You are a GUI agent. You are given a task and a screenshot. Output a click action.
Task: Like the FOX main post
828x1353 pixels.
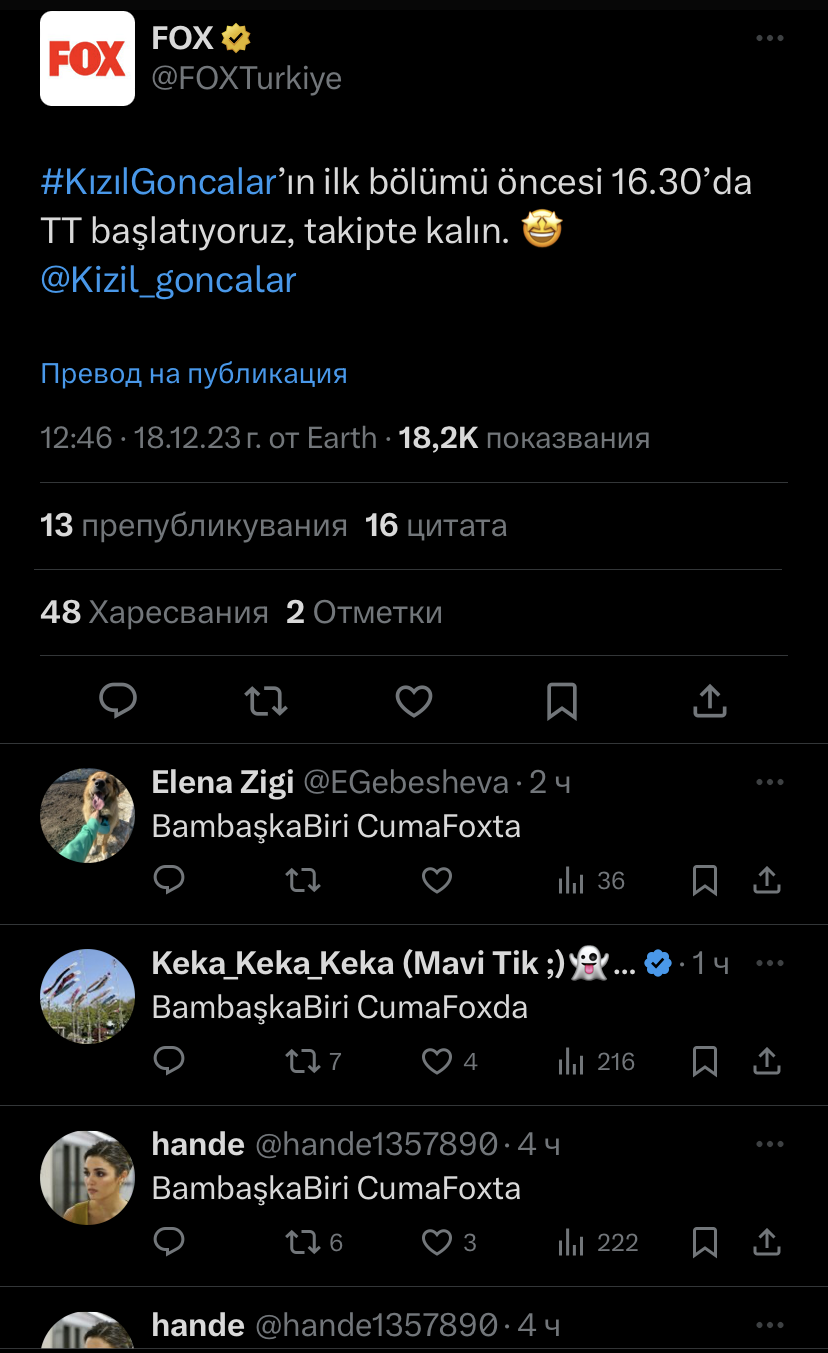pyautogui.click(x=414, y=701)
